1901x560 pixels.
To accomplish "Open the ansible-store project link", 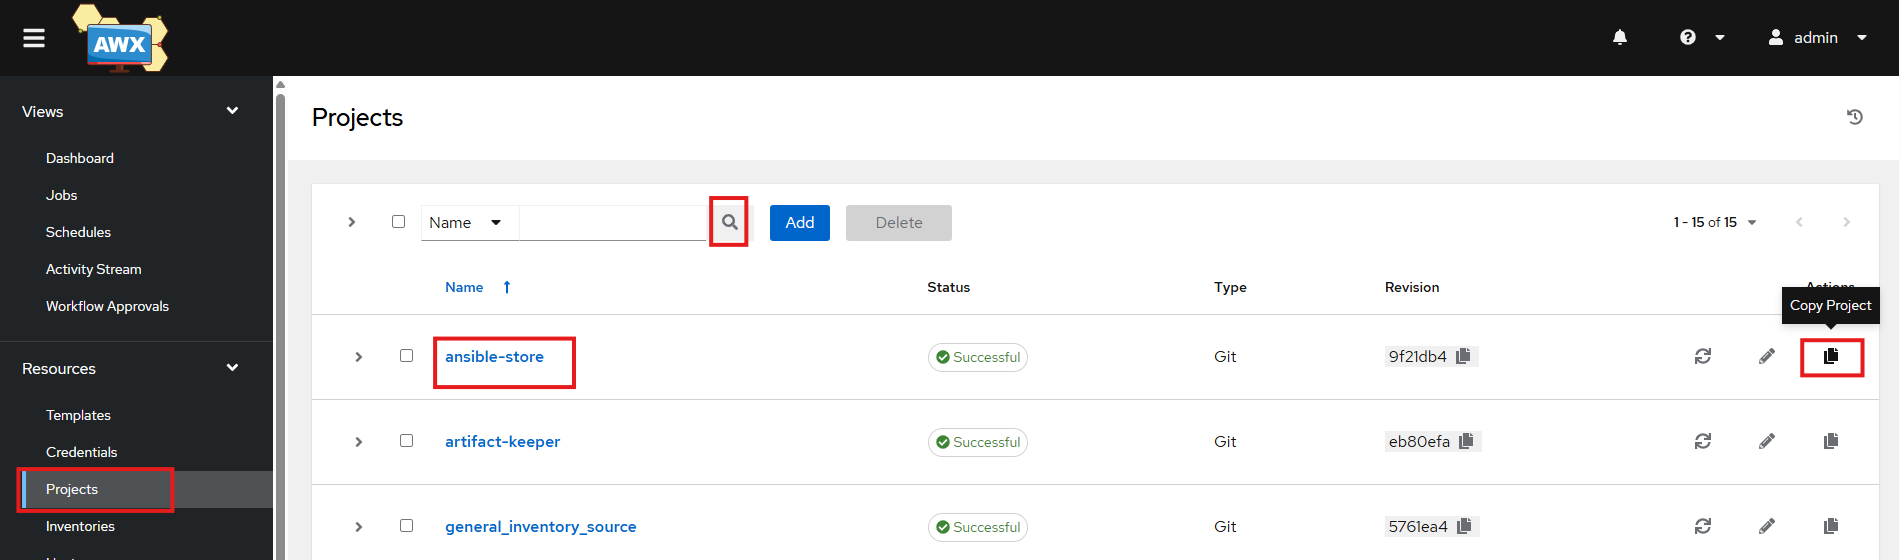I will pyautogui.click(x=494, y=357).
